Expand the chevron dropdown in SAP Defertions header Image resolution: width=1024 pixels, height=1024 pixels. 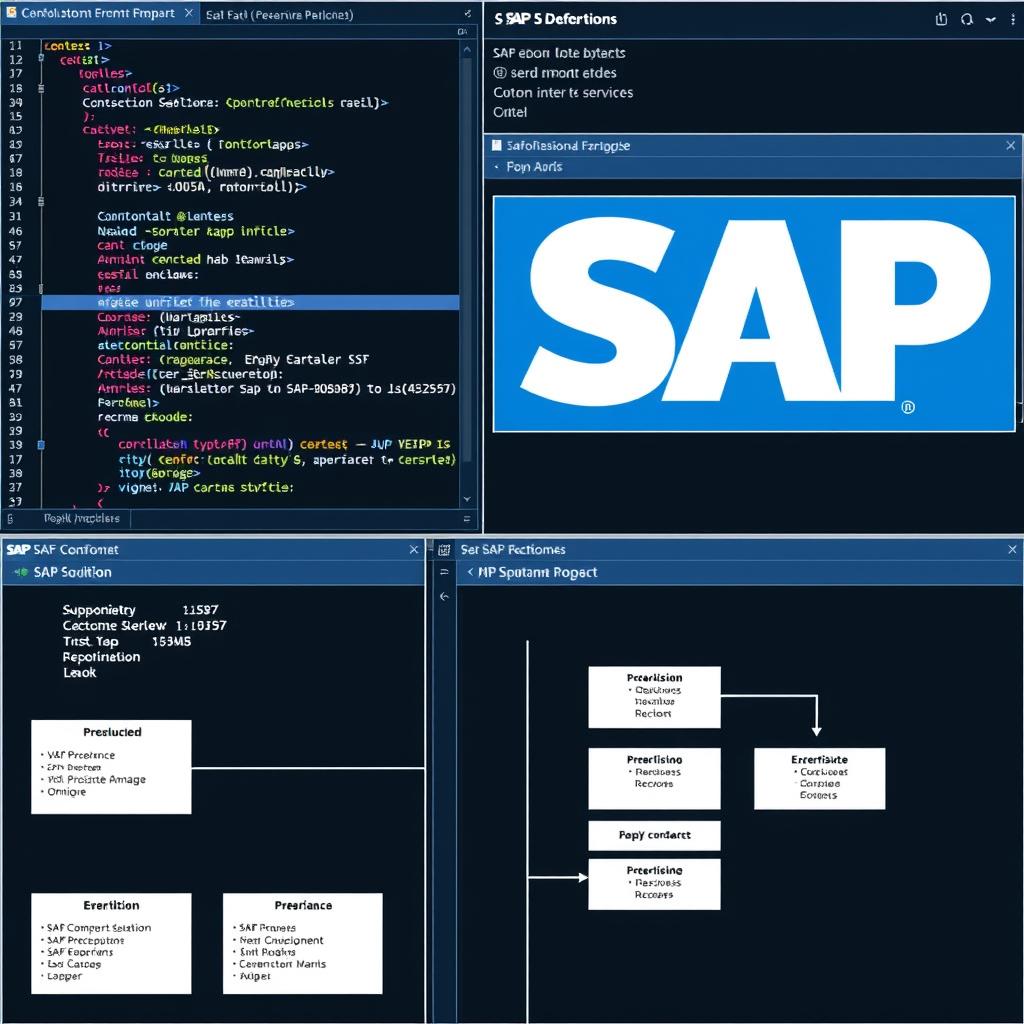point(991,19)
